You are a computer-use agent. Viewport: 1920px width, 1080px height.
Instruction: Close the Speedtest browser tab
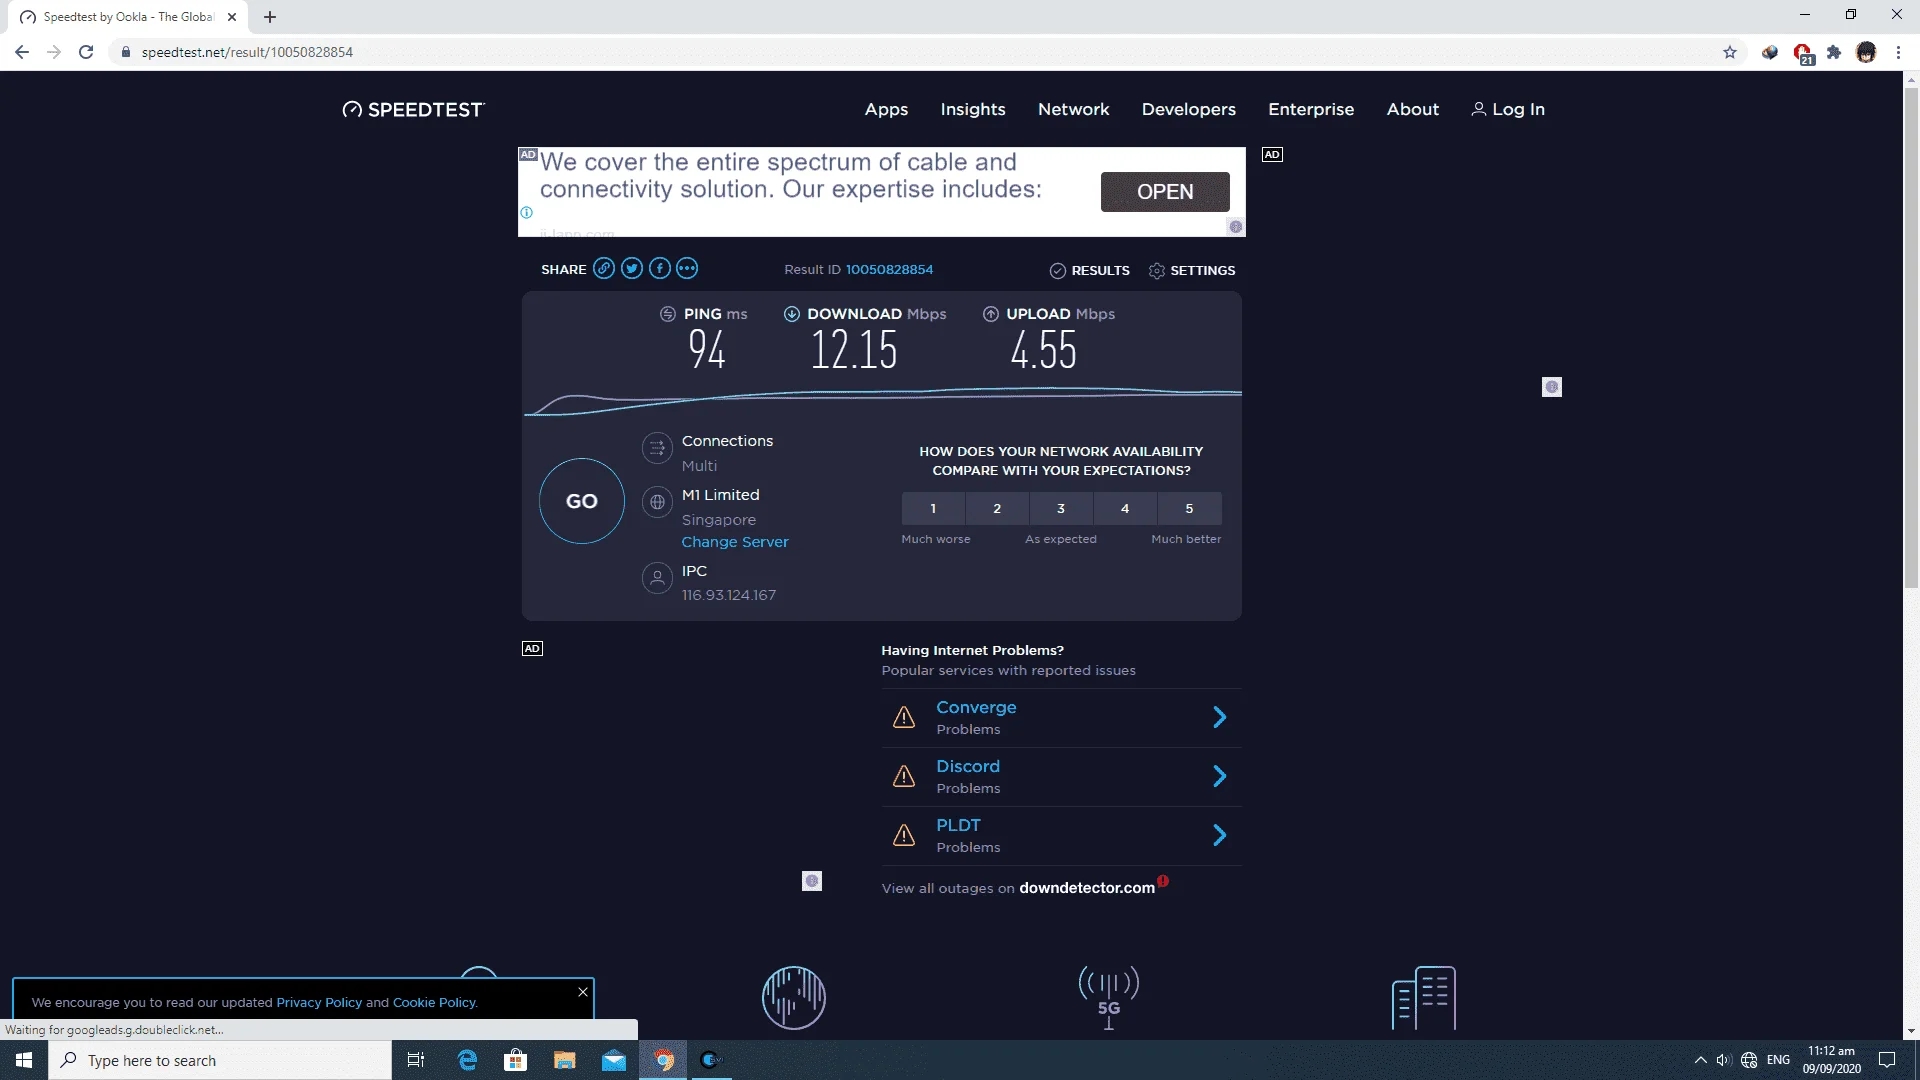point(232,17)
